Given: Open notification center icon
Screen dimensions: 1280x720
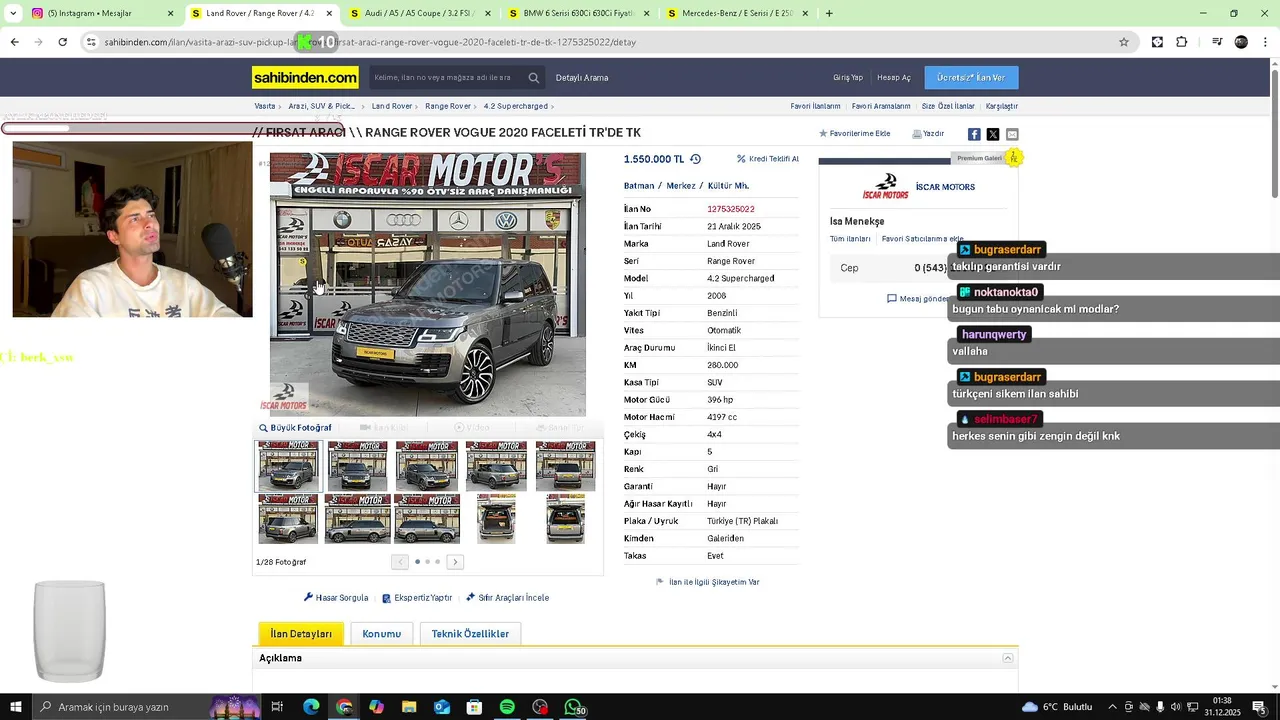Looking at the screenshot, I should 1259,707.
